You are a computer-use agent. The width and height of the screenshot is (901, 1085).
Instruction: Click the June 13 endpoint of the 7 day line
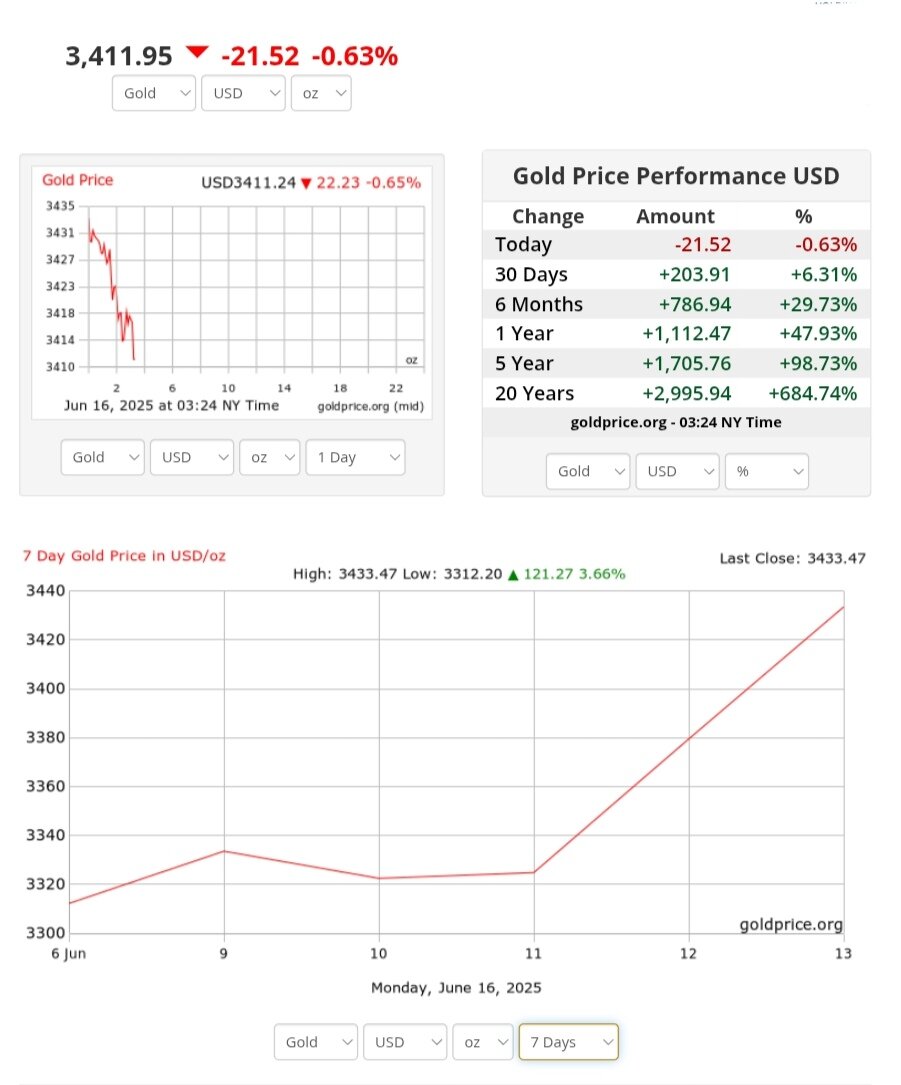[843, 607]
